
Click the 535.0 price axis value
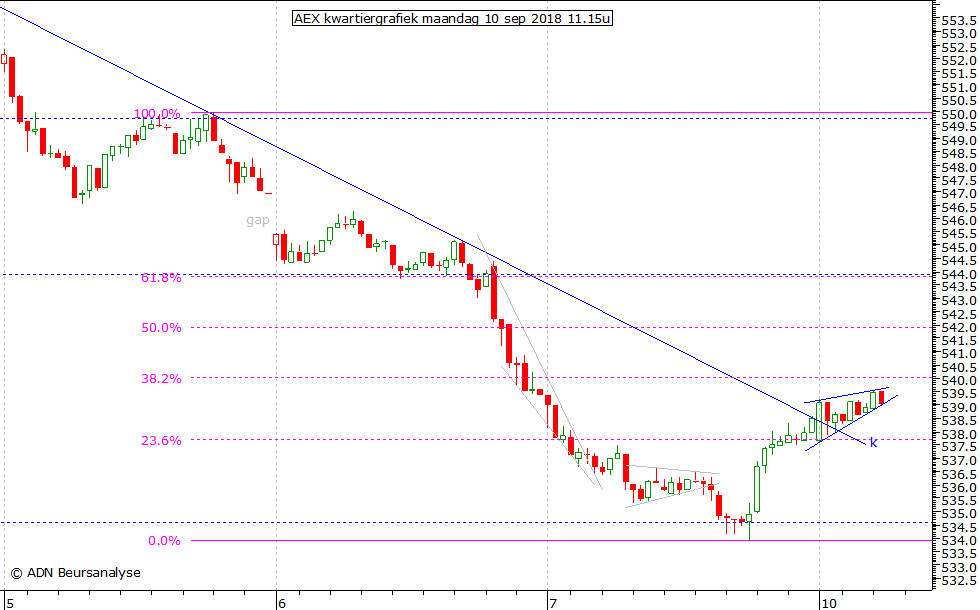959,514
